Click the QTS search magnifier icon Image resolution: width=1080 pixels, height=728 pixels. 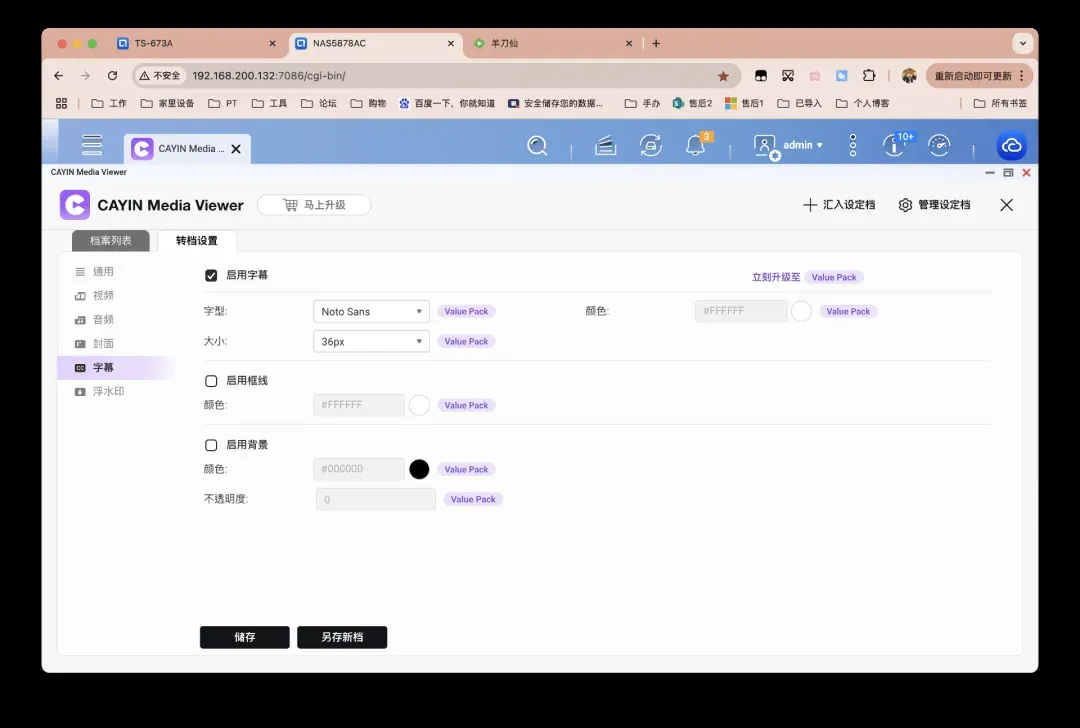[x=537, y=146]
